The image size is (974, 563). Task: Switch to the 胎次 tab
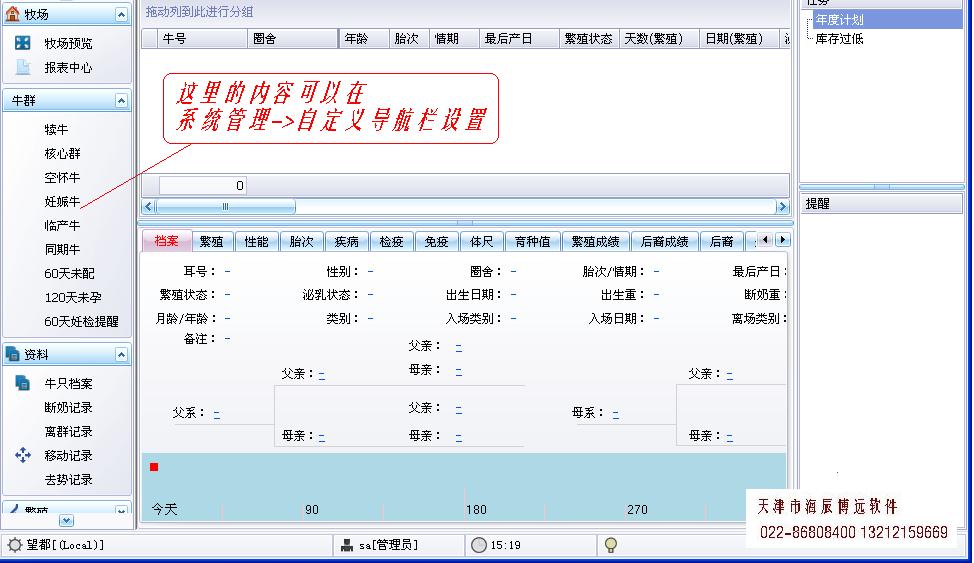click(302, 241)
